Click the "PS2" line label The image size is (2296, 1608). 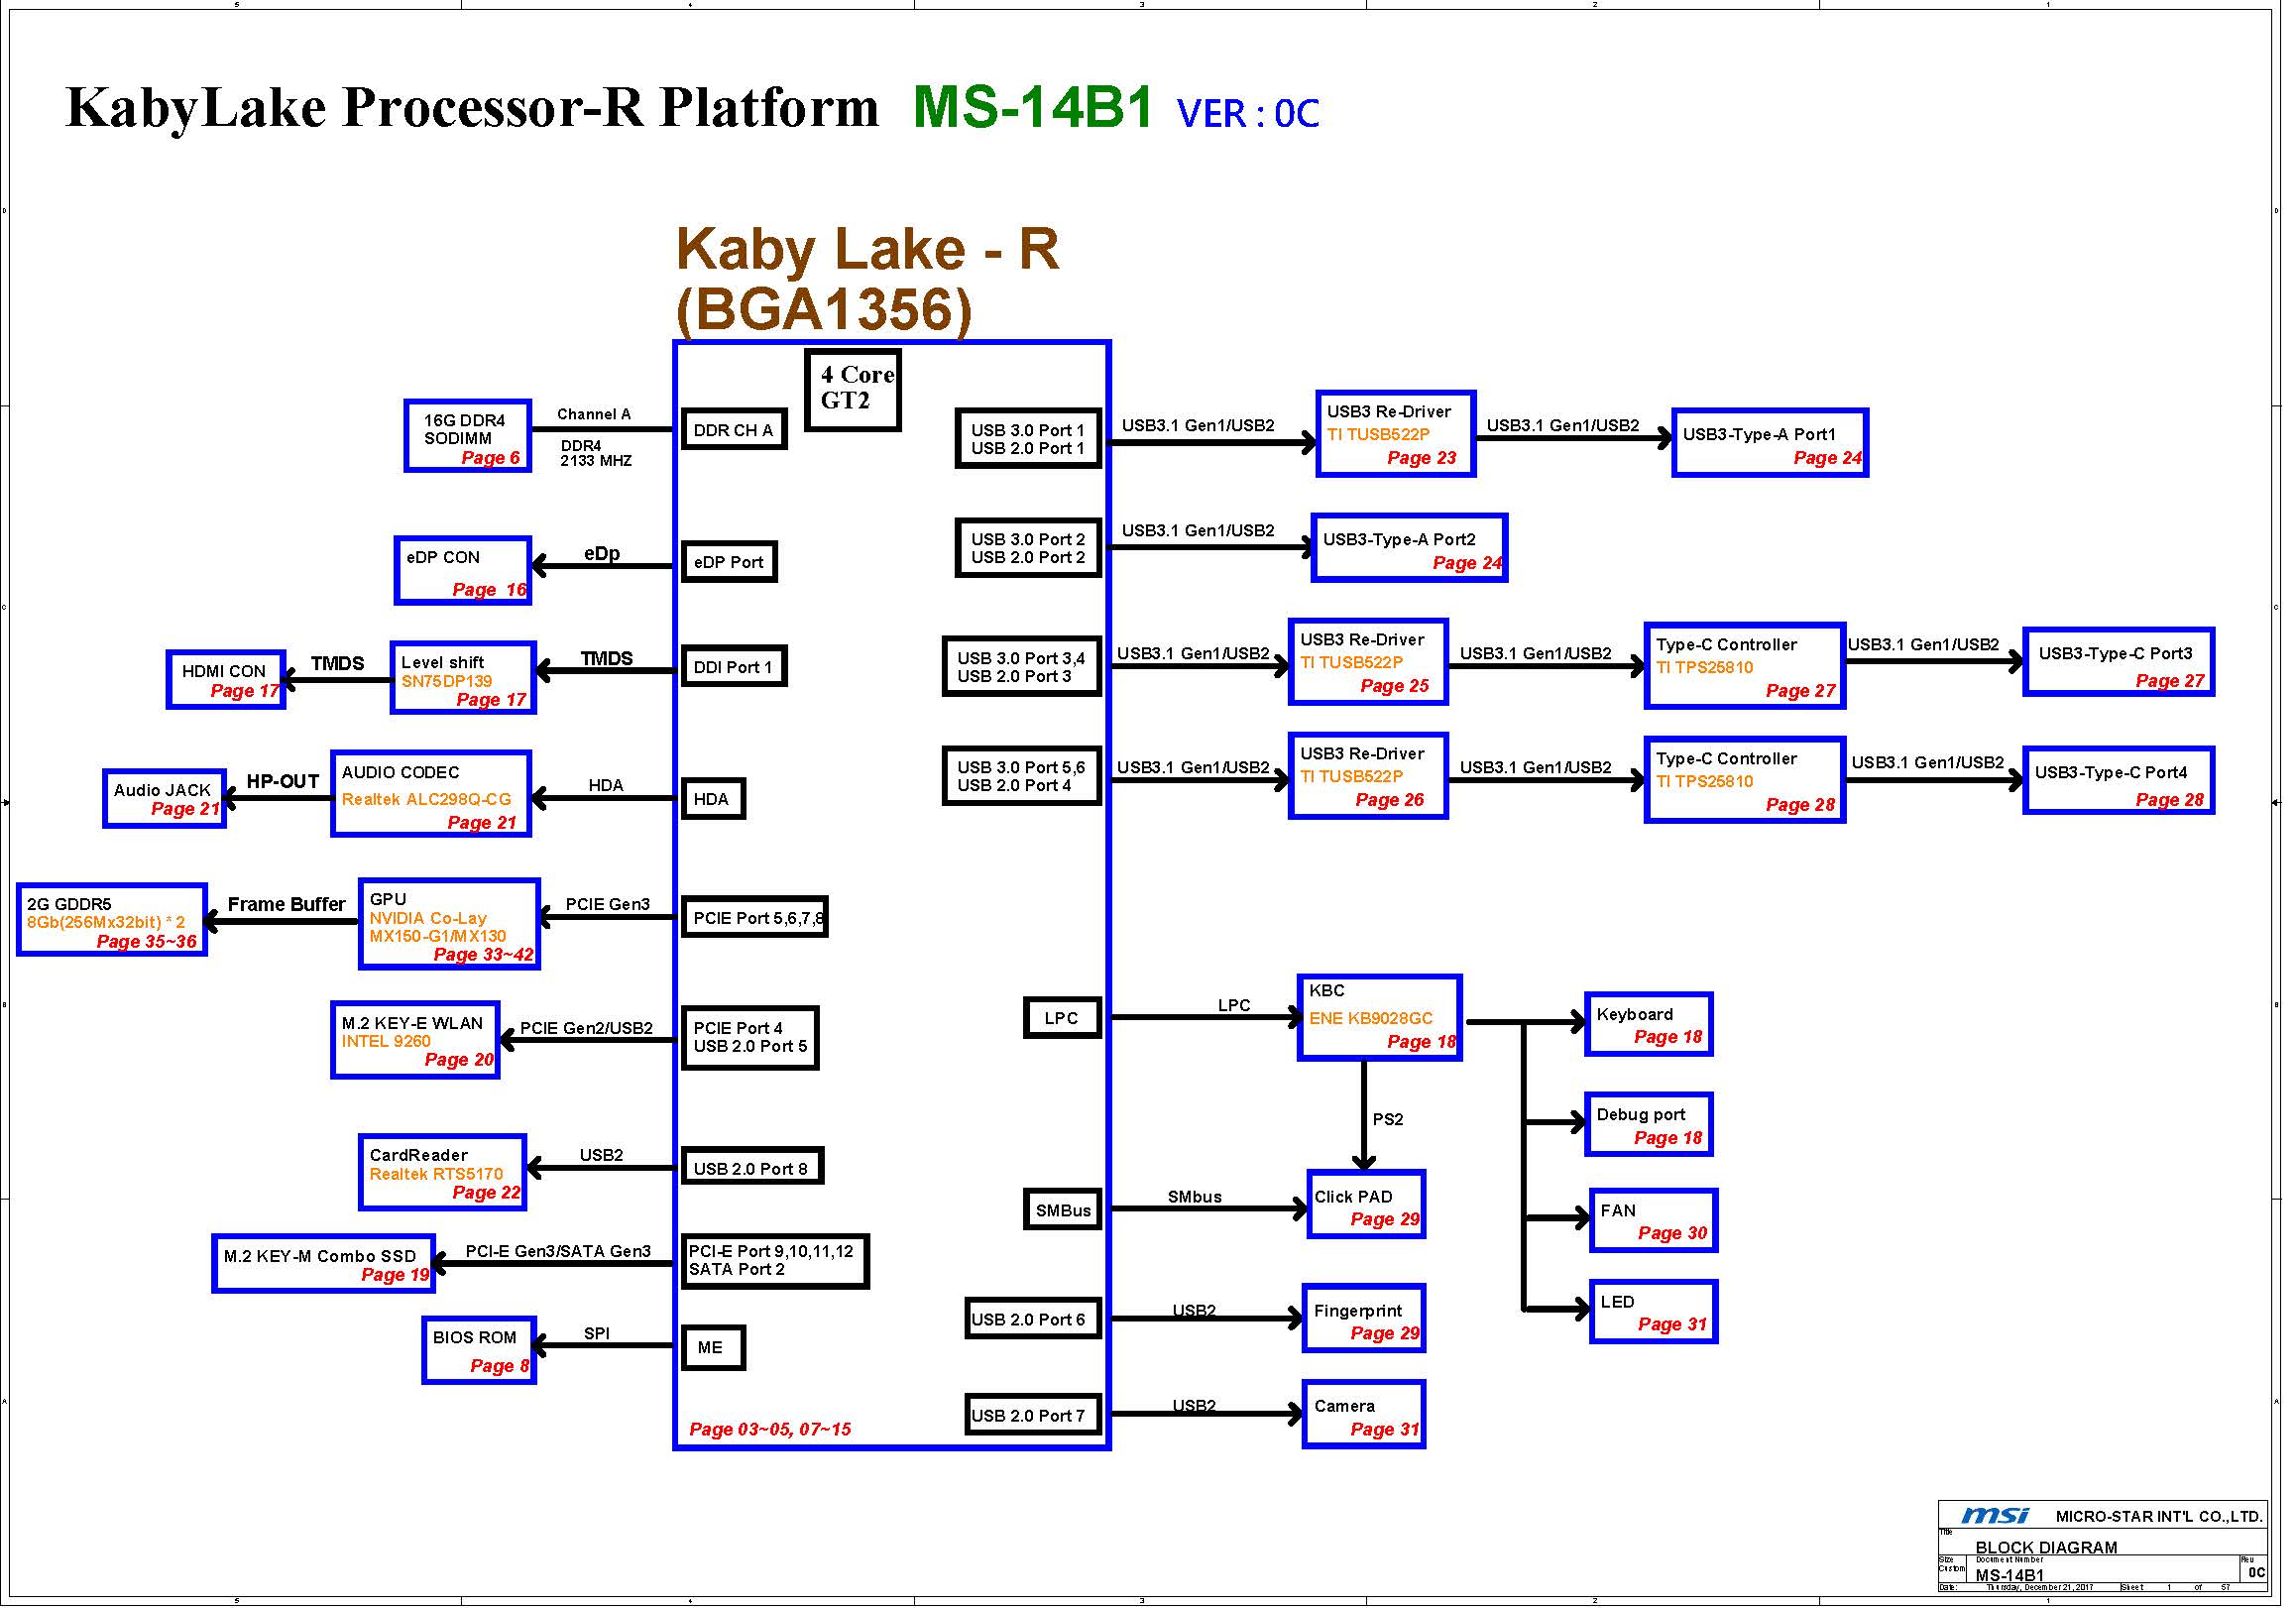point(1388,1119)
